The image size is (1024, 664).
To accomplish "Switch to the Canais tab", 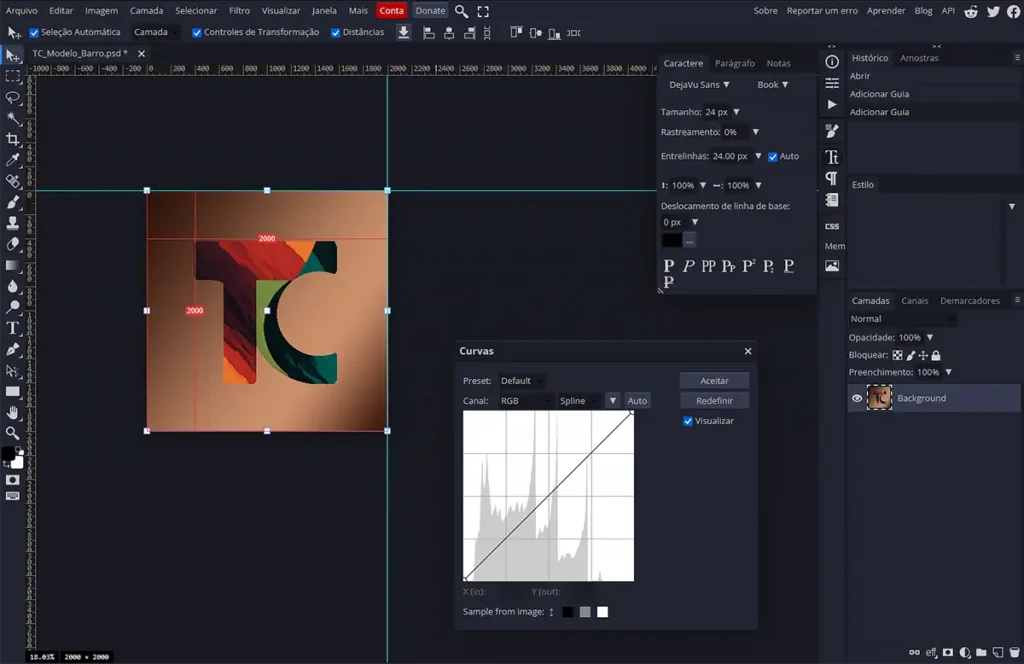I will pos(914,301).
